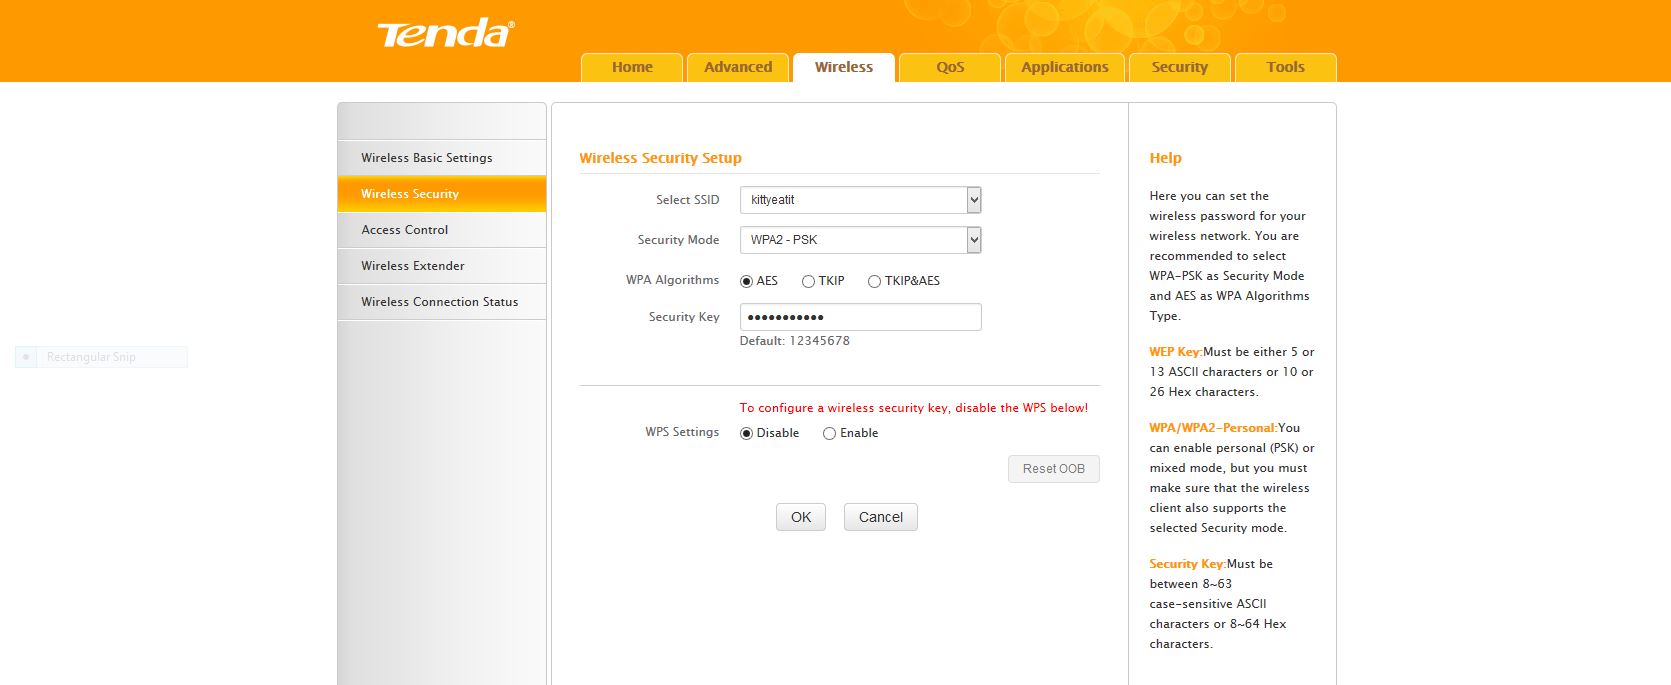This screenshot has height=685, width=1671.
Task: Select the TKIP algorithm radio button
Action: click(x=808, y=282)
